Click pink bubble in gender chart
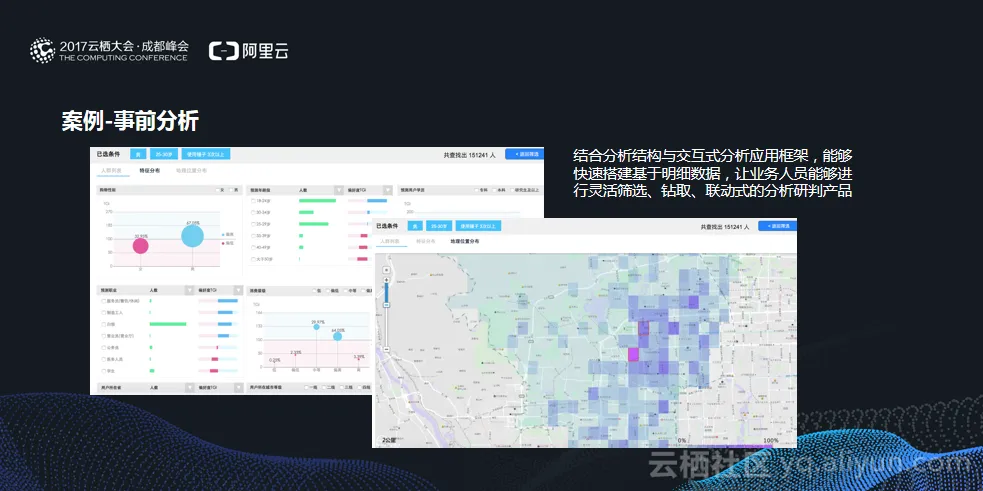Viewport: 983px width, 491px height. point(140,246)
